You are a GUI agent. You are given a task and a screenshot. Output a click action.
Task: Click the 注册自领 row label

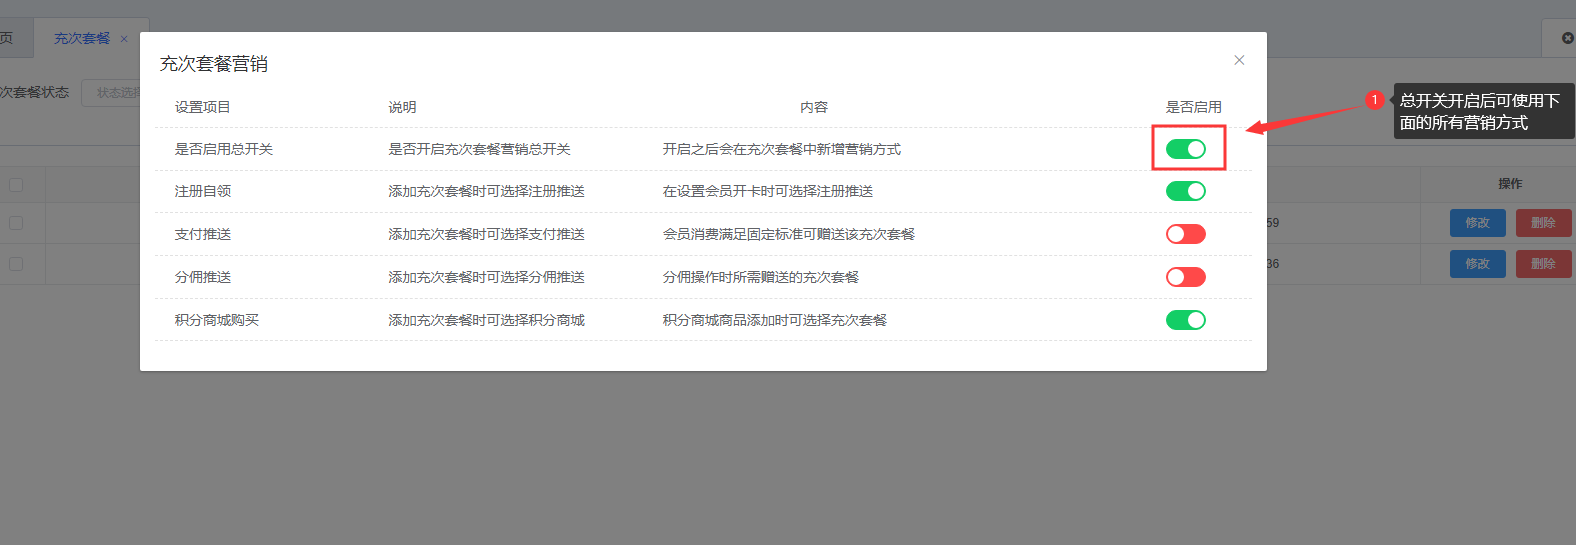click(x=203, y=191)
